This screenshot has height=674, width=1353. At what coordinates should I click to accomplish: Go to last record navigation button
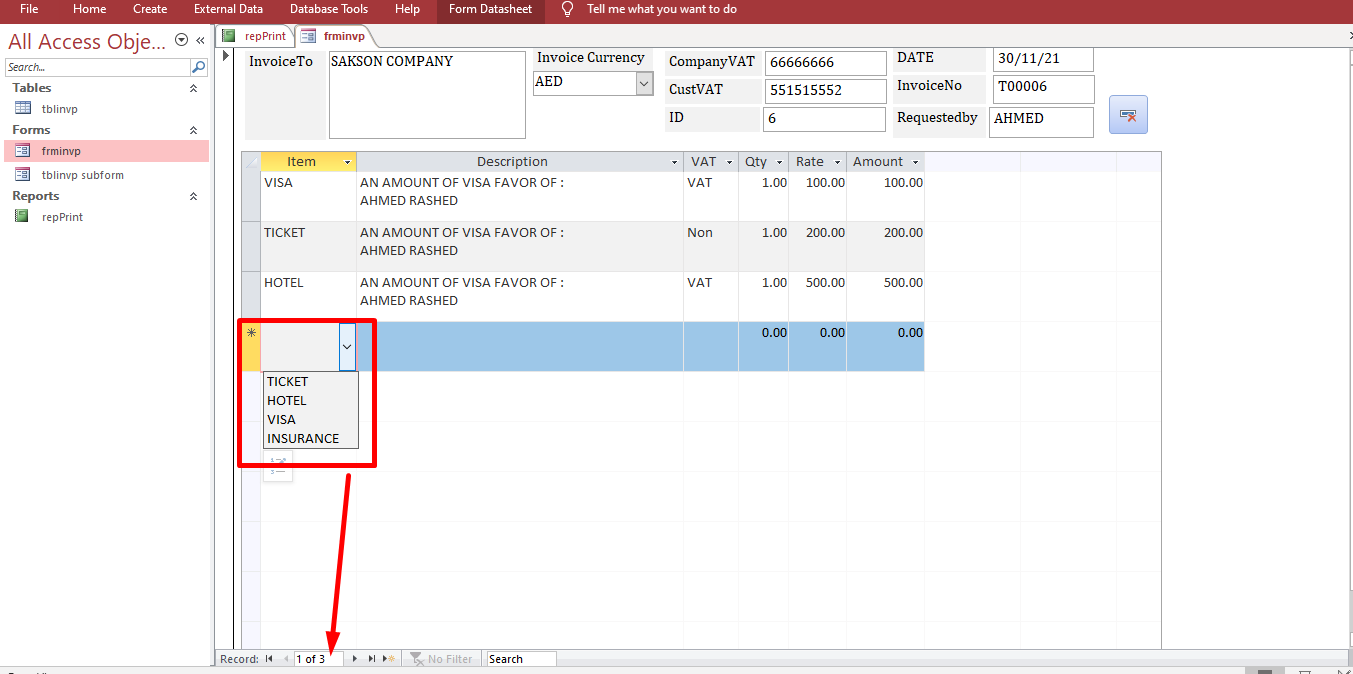click(371, 659)
